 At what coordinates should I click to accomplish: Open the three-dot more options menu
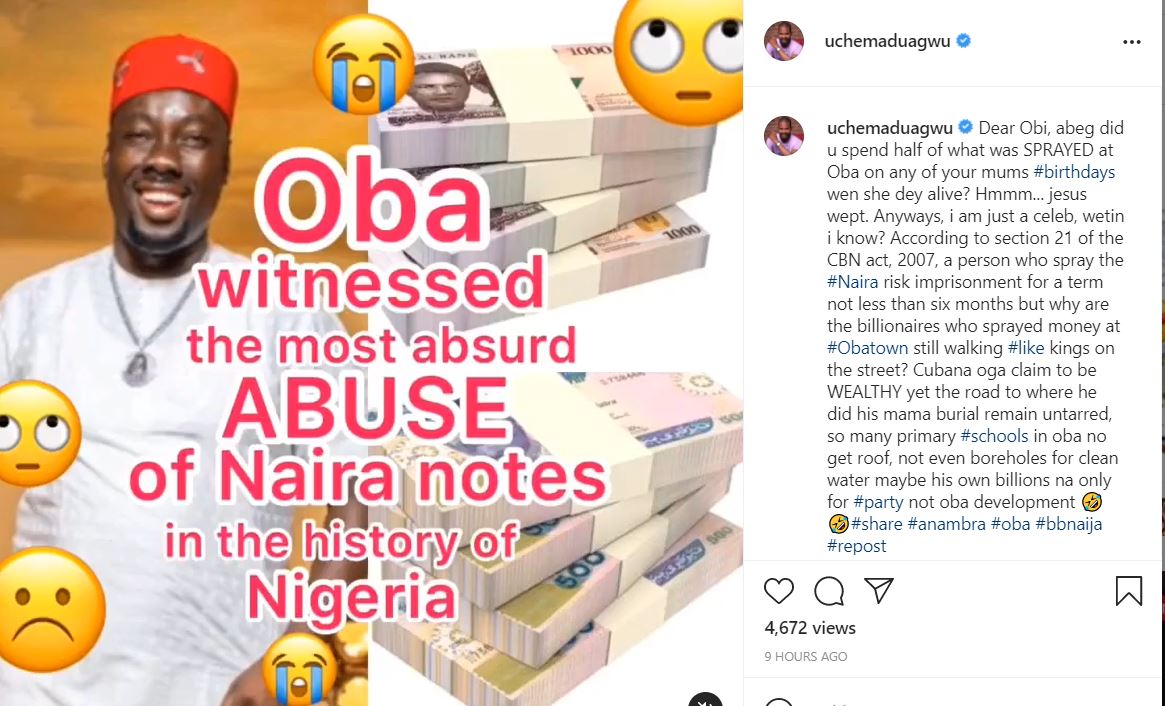1132,42
